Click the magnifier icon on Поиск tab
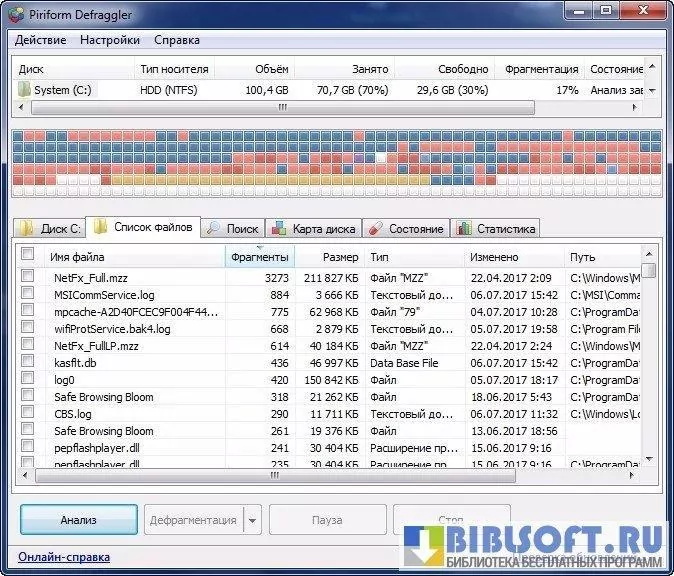 pos(213,228)
